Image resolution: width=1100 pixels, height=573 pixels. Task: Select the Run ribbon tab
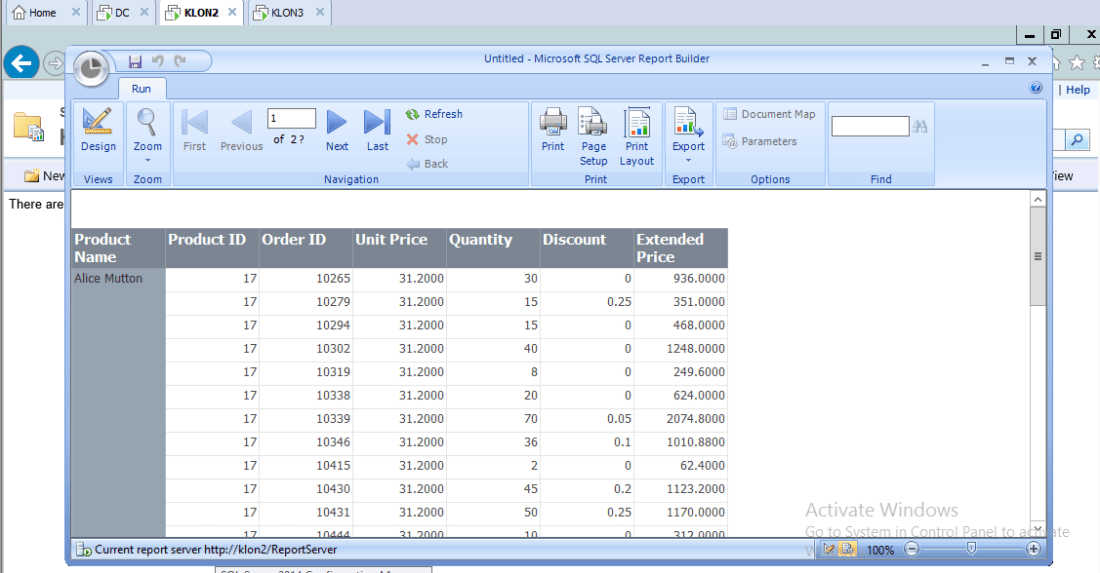pos(141,89)
